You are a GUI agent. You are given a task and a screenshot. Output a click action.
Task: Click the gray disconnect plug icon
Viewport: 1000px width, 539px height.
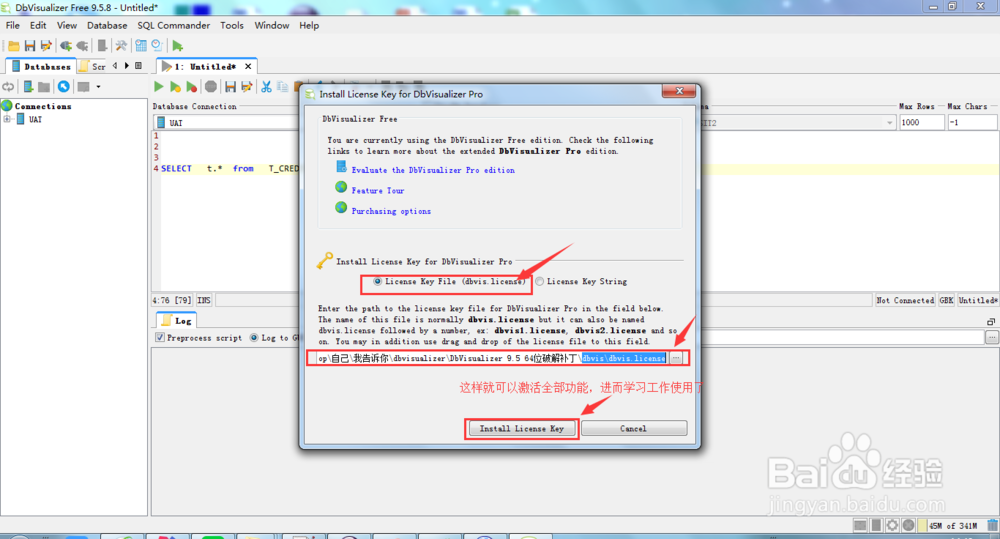82,46
